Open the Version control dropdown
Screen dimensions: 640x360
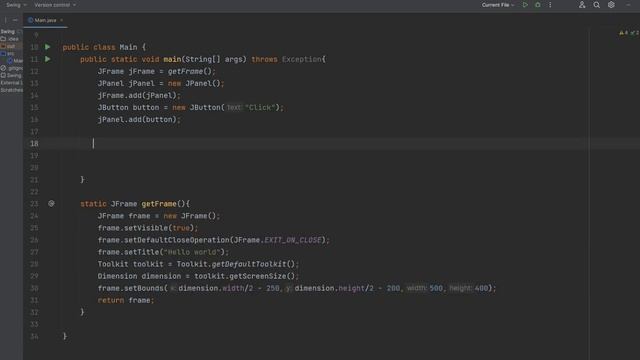(55, 5)
